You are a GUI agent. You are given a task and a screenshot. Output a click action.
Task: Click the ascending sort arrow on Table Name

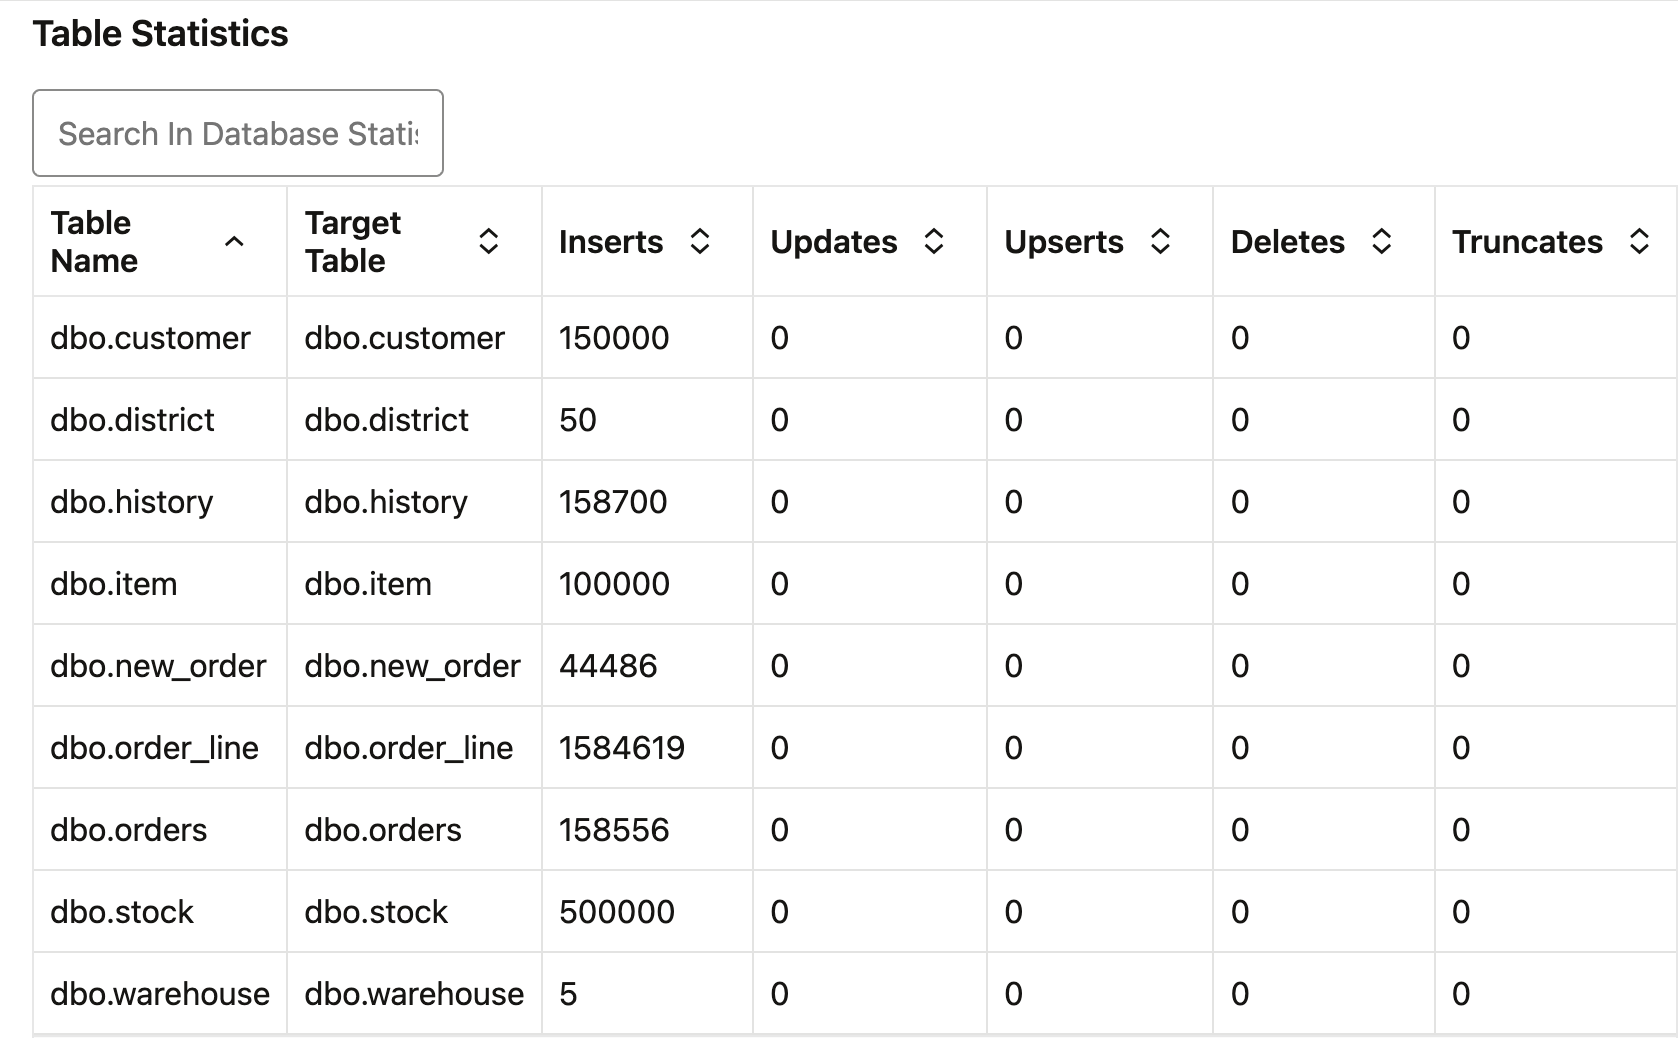(236, 241)
